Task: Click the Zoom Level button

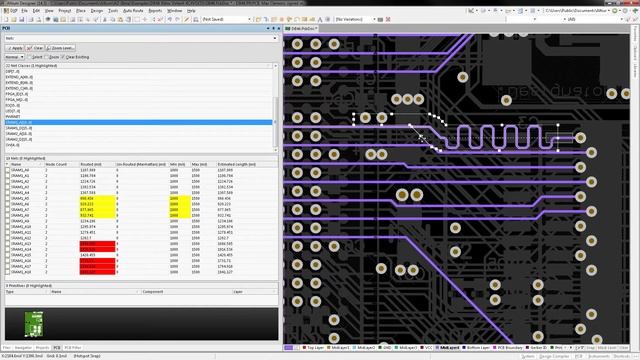Action: pyautogui.click(x=60, y=48)
